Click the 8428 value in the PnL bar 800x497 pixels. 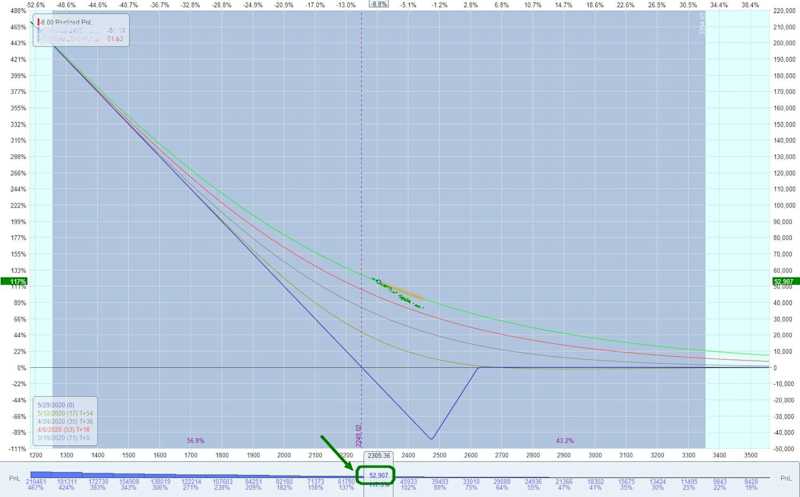coord(751,481)
